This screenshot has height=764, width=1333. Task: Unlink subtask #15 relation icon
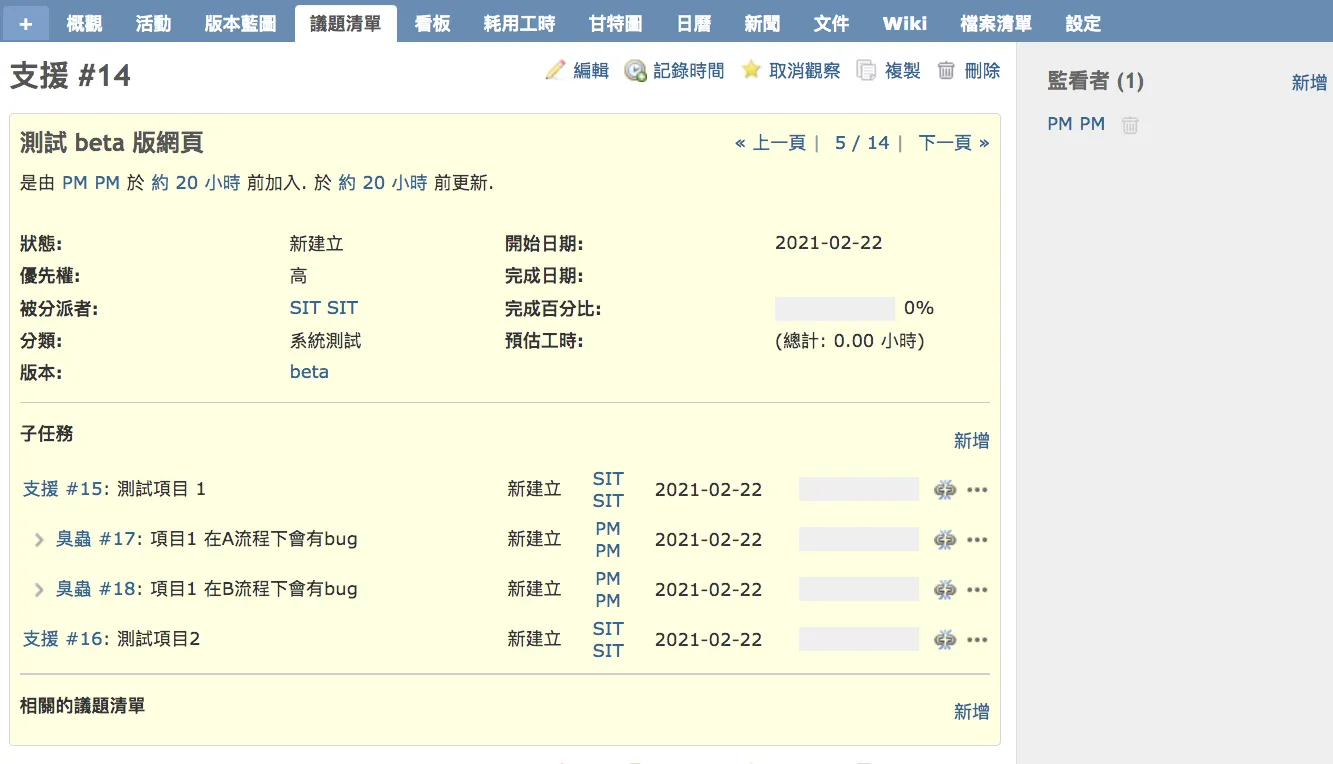click(x=945, y=490)
